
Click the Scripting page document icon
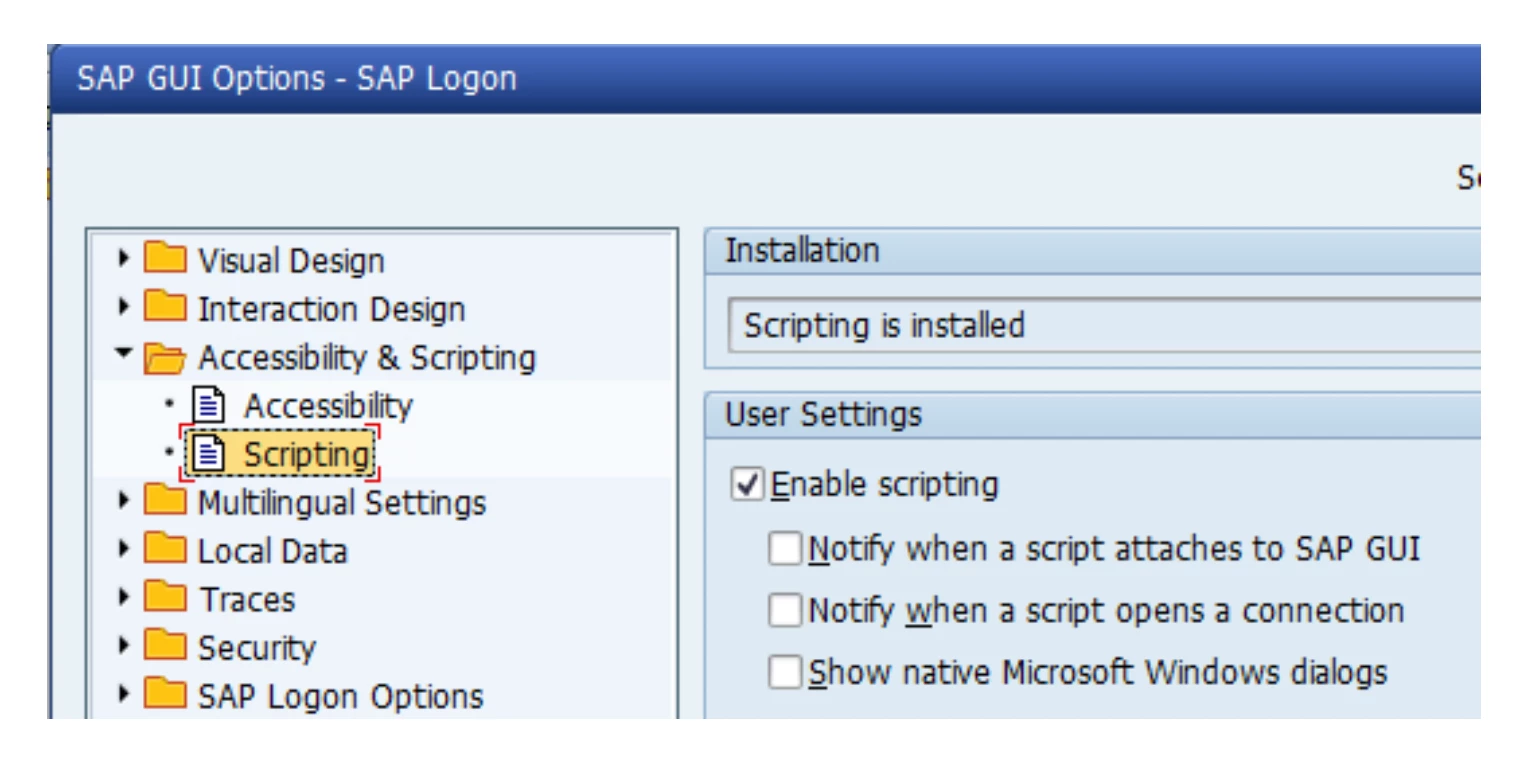pos(208,454)
